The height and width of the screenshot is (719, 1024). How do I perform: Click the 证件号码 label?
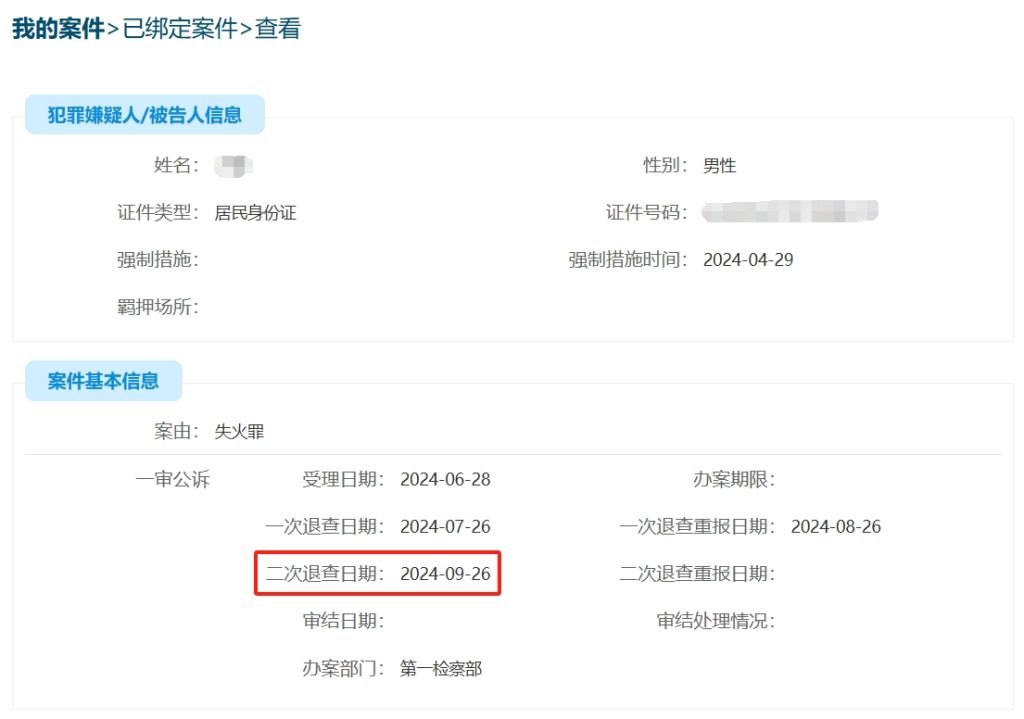tap(647, 212)
